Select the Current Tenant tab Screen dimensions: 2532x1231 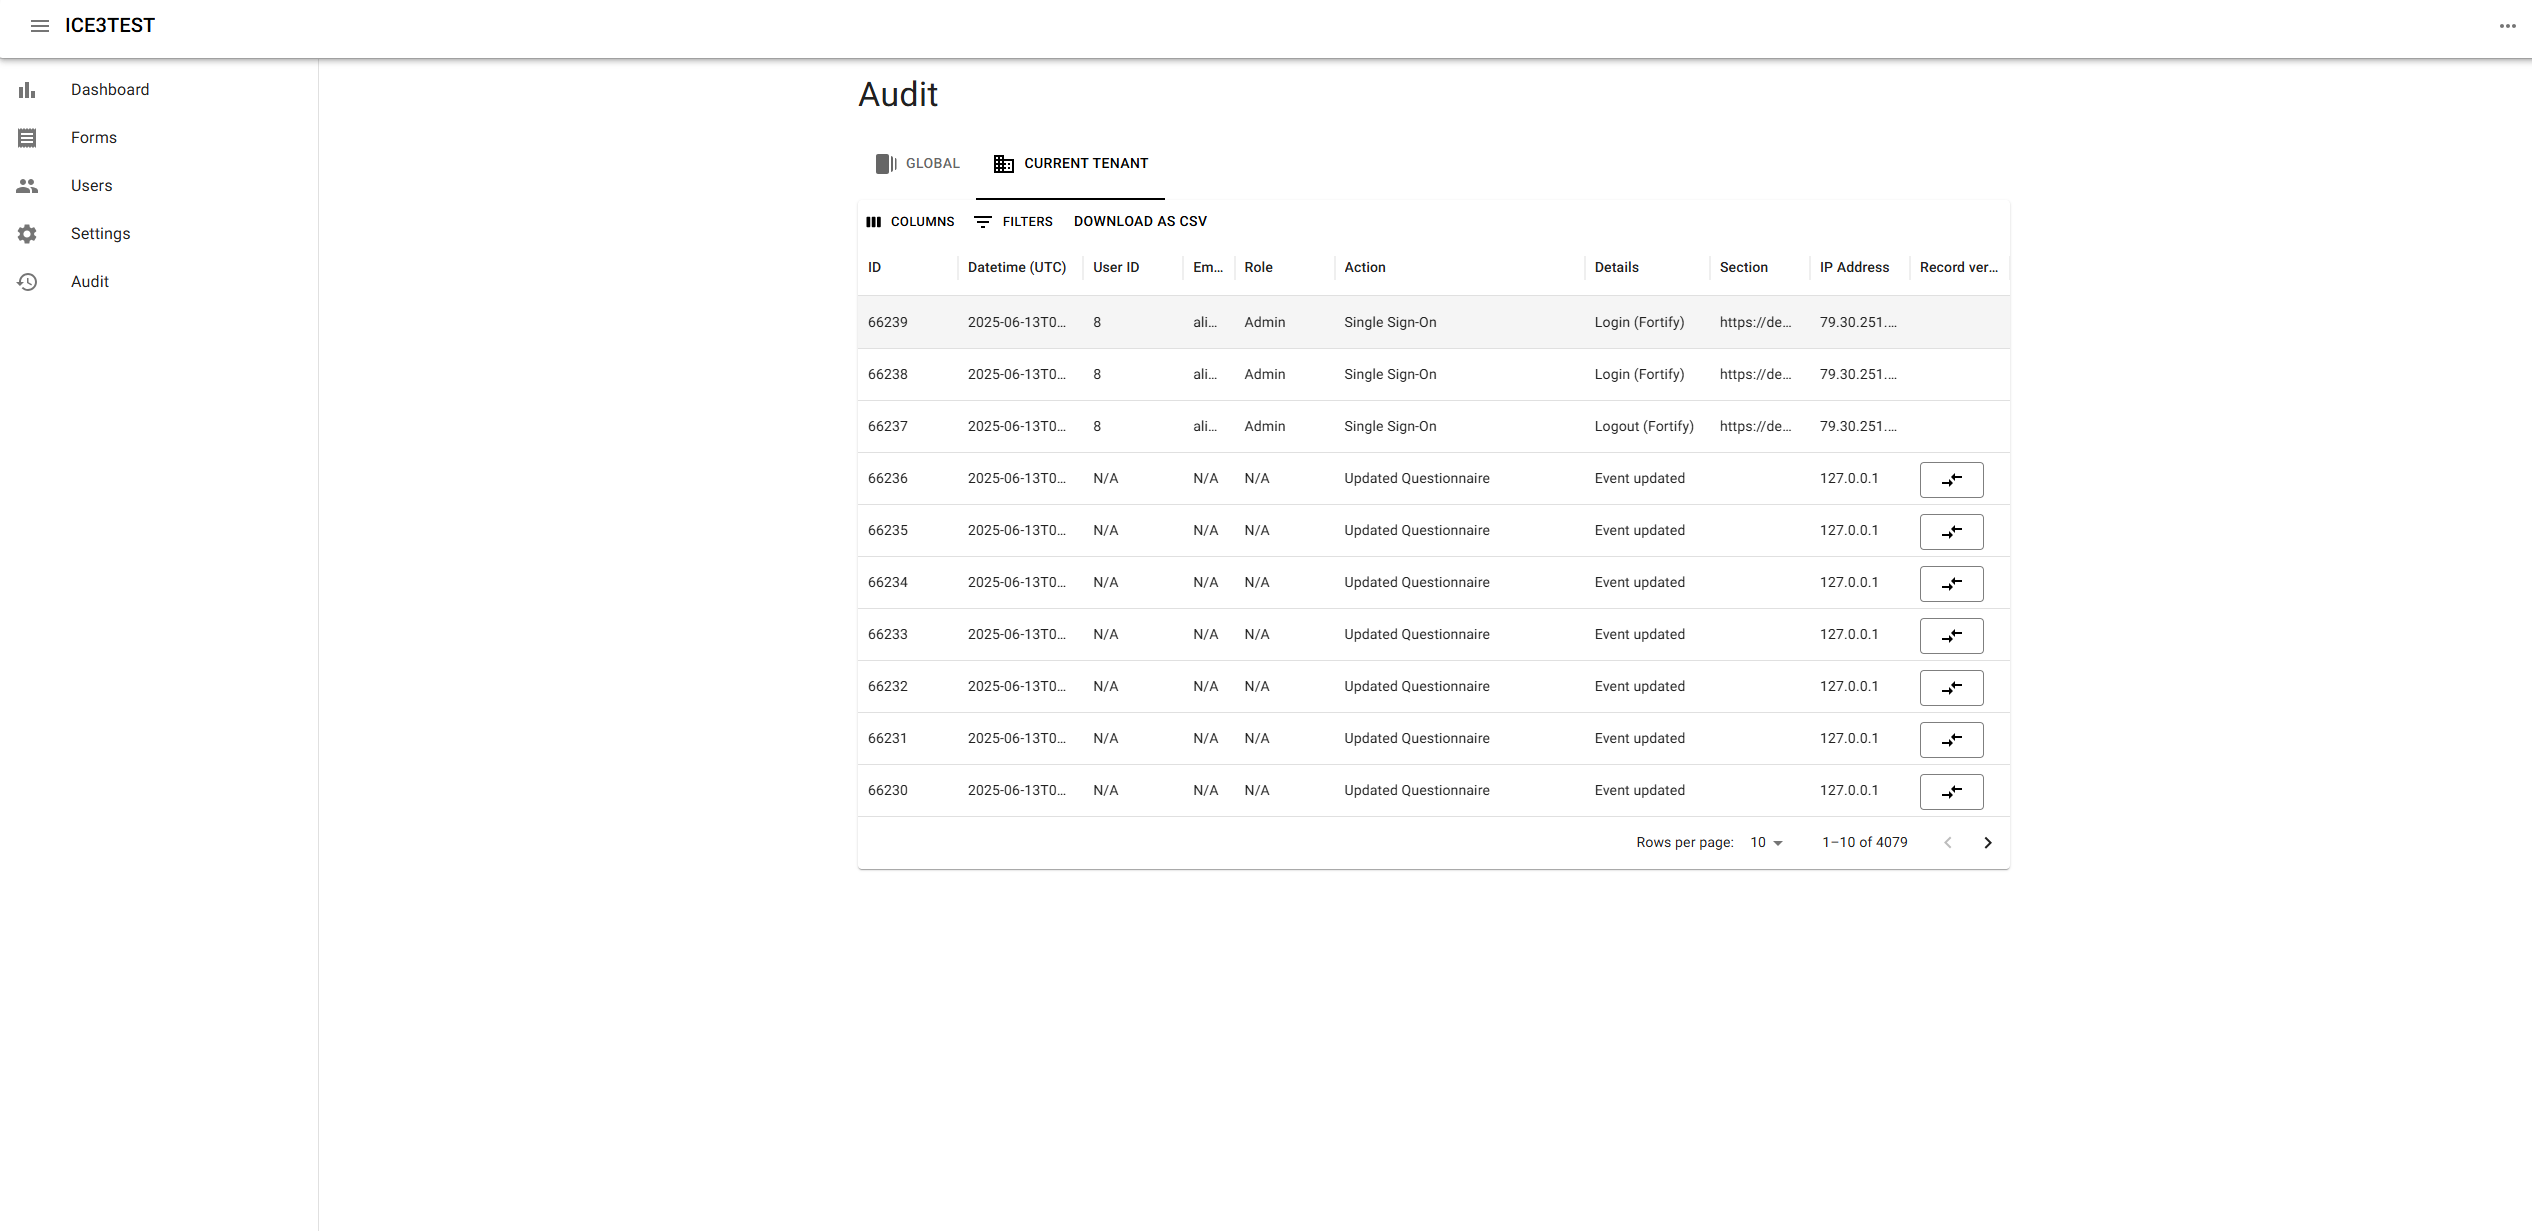click(1071, 164)
